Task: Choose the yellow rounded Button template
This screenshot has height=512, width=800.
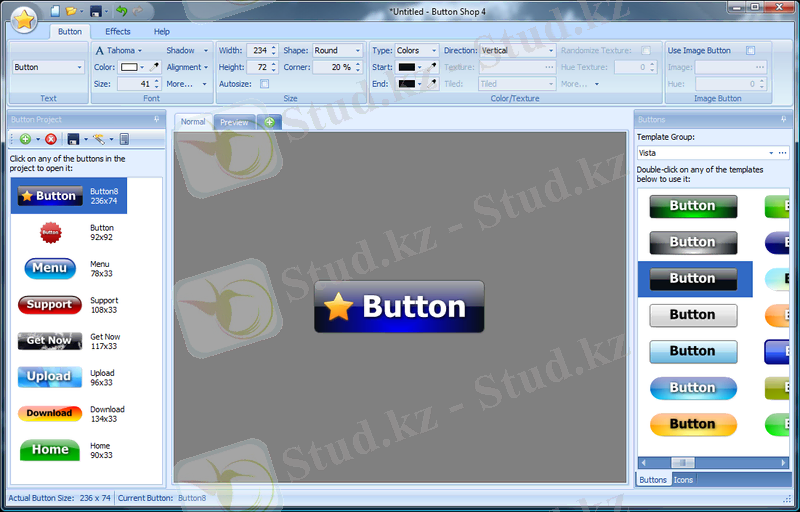Action: [x=693, y=424]
